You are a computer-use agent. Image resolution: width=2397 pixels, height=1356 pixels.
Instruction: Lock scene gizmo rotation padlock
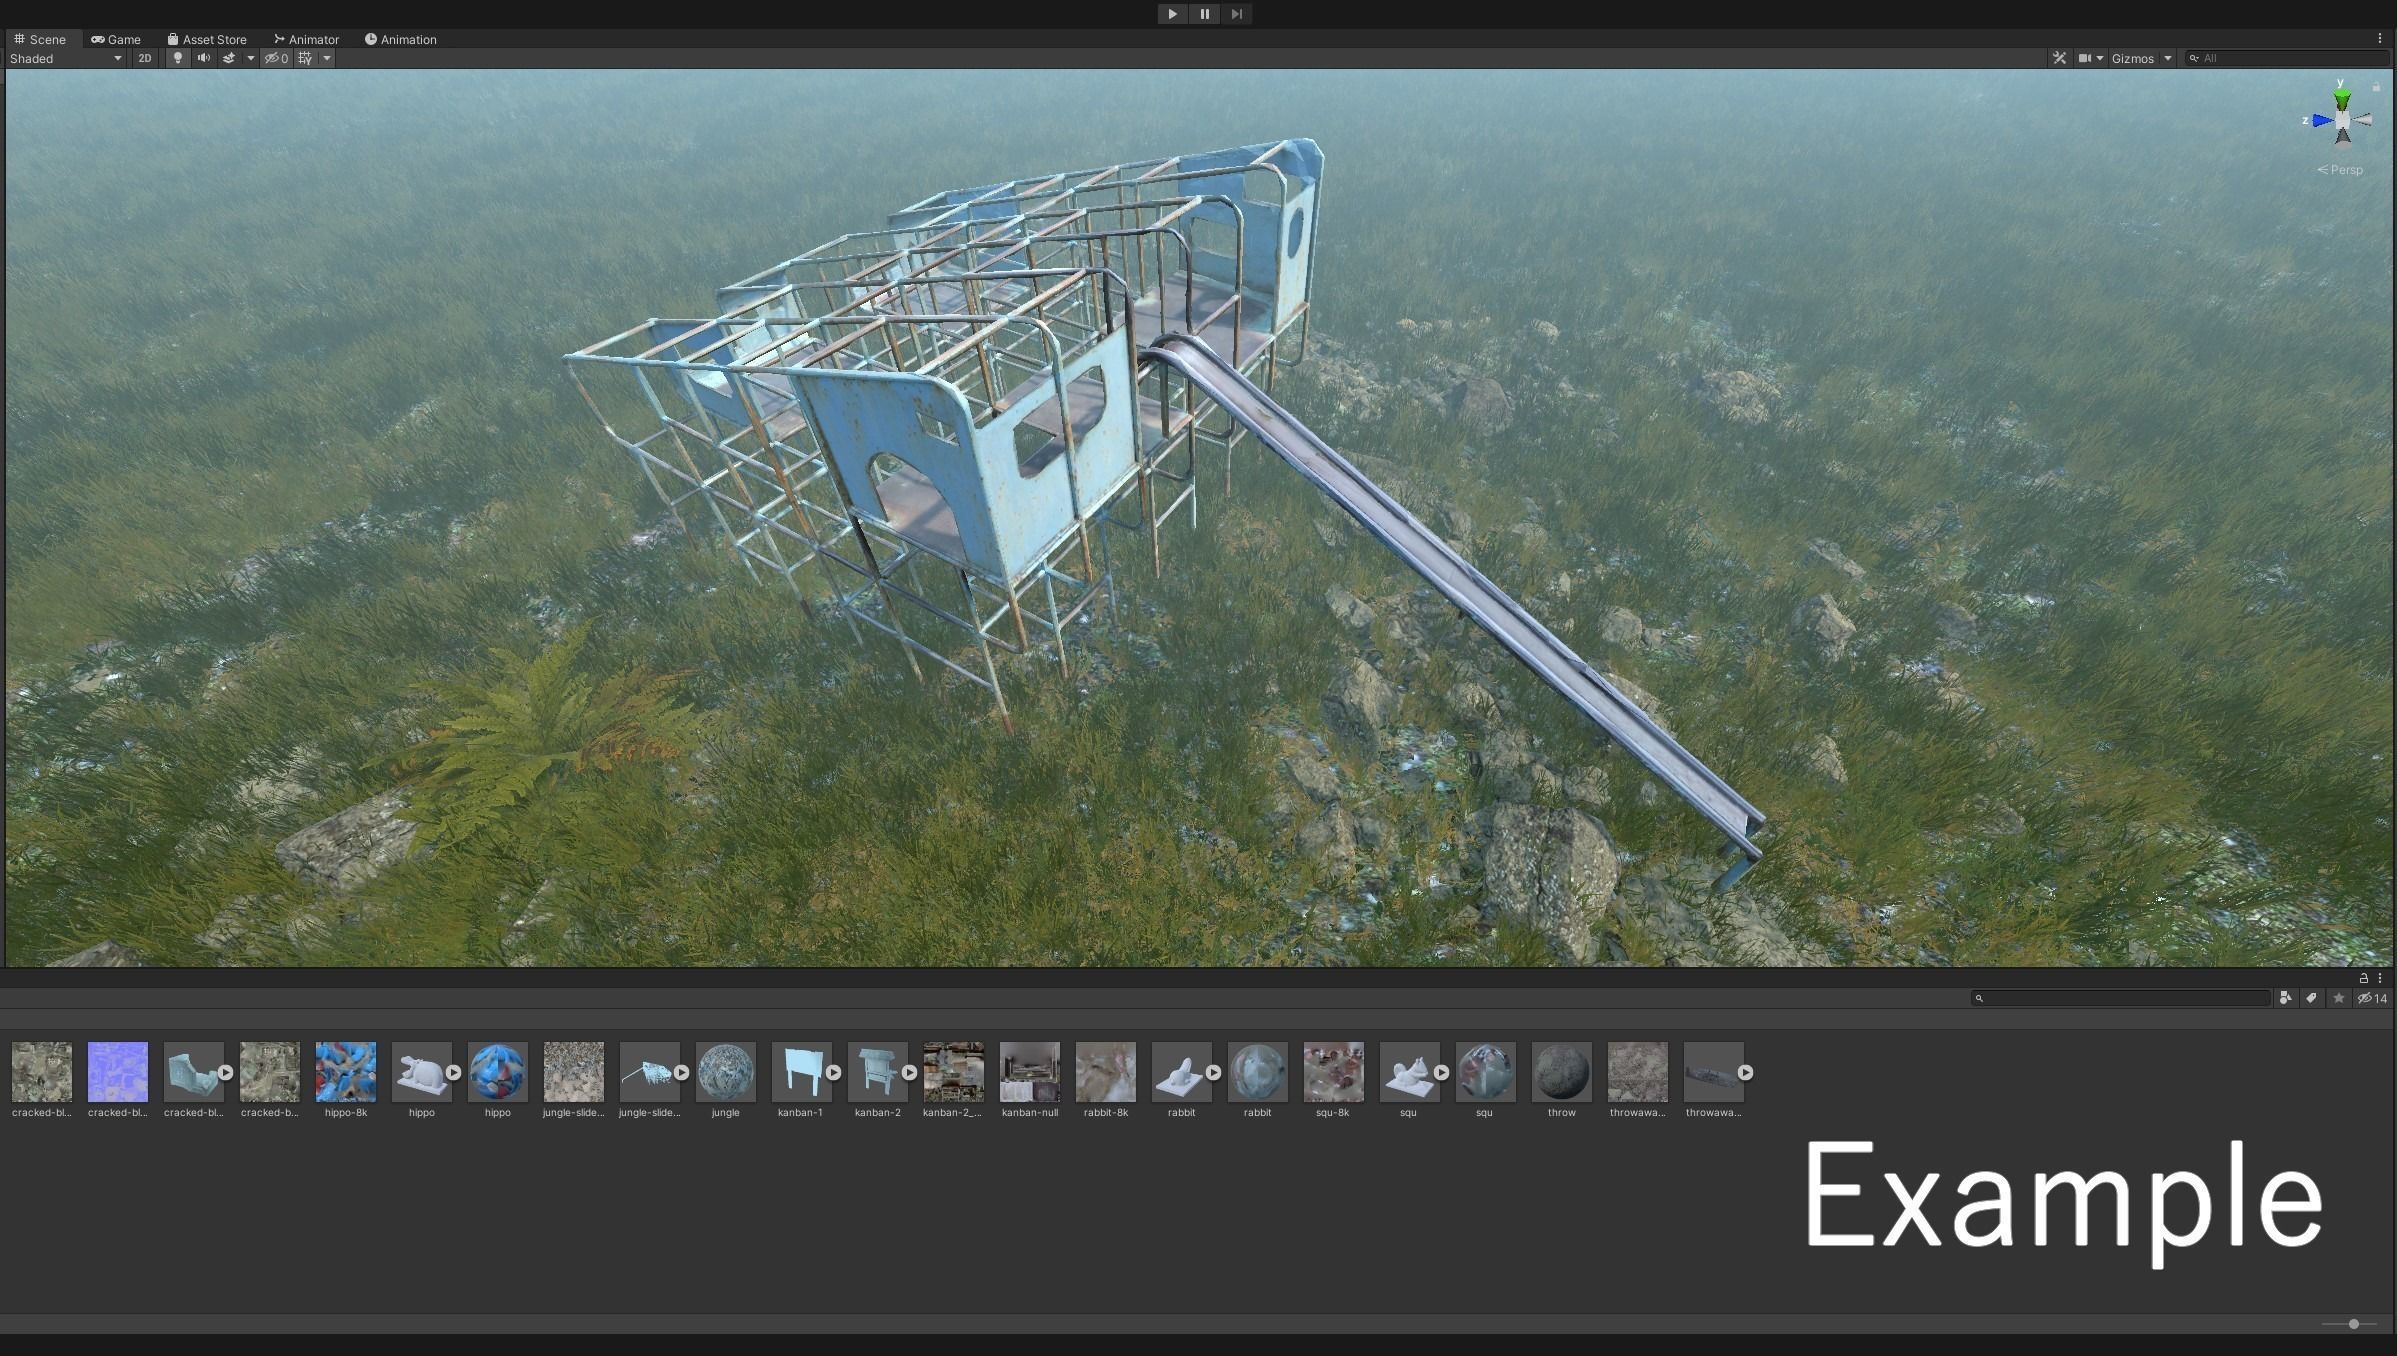(x=2377, y=87)
